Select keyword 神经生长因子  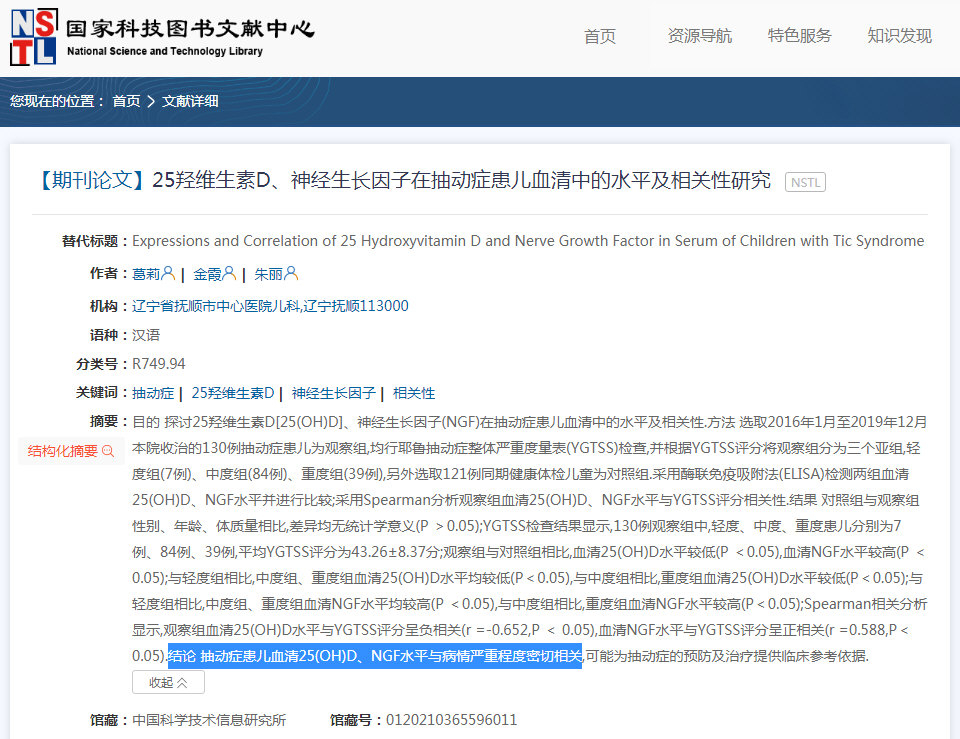click(x=333, y=393)
